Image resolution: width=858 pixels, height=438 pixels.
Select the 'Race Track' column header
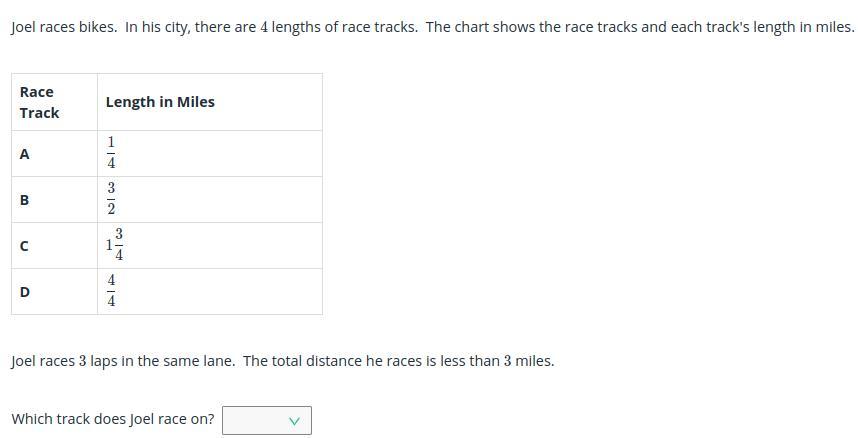tap(39, 102)
